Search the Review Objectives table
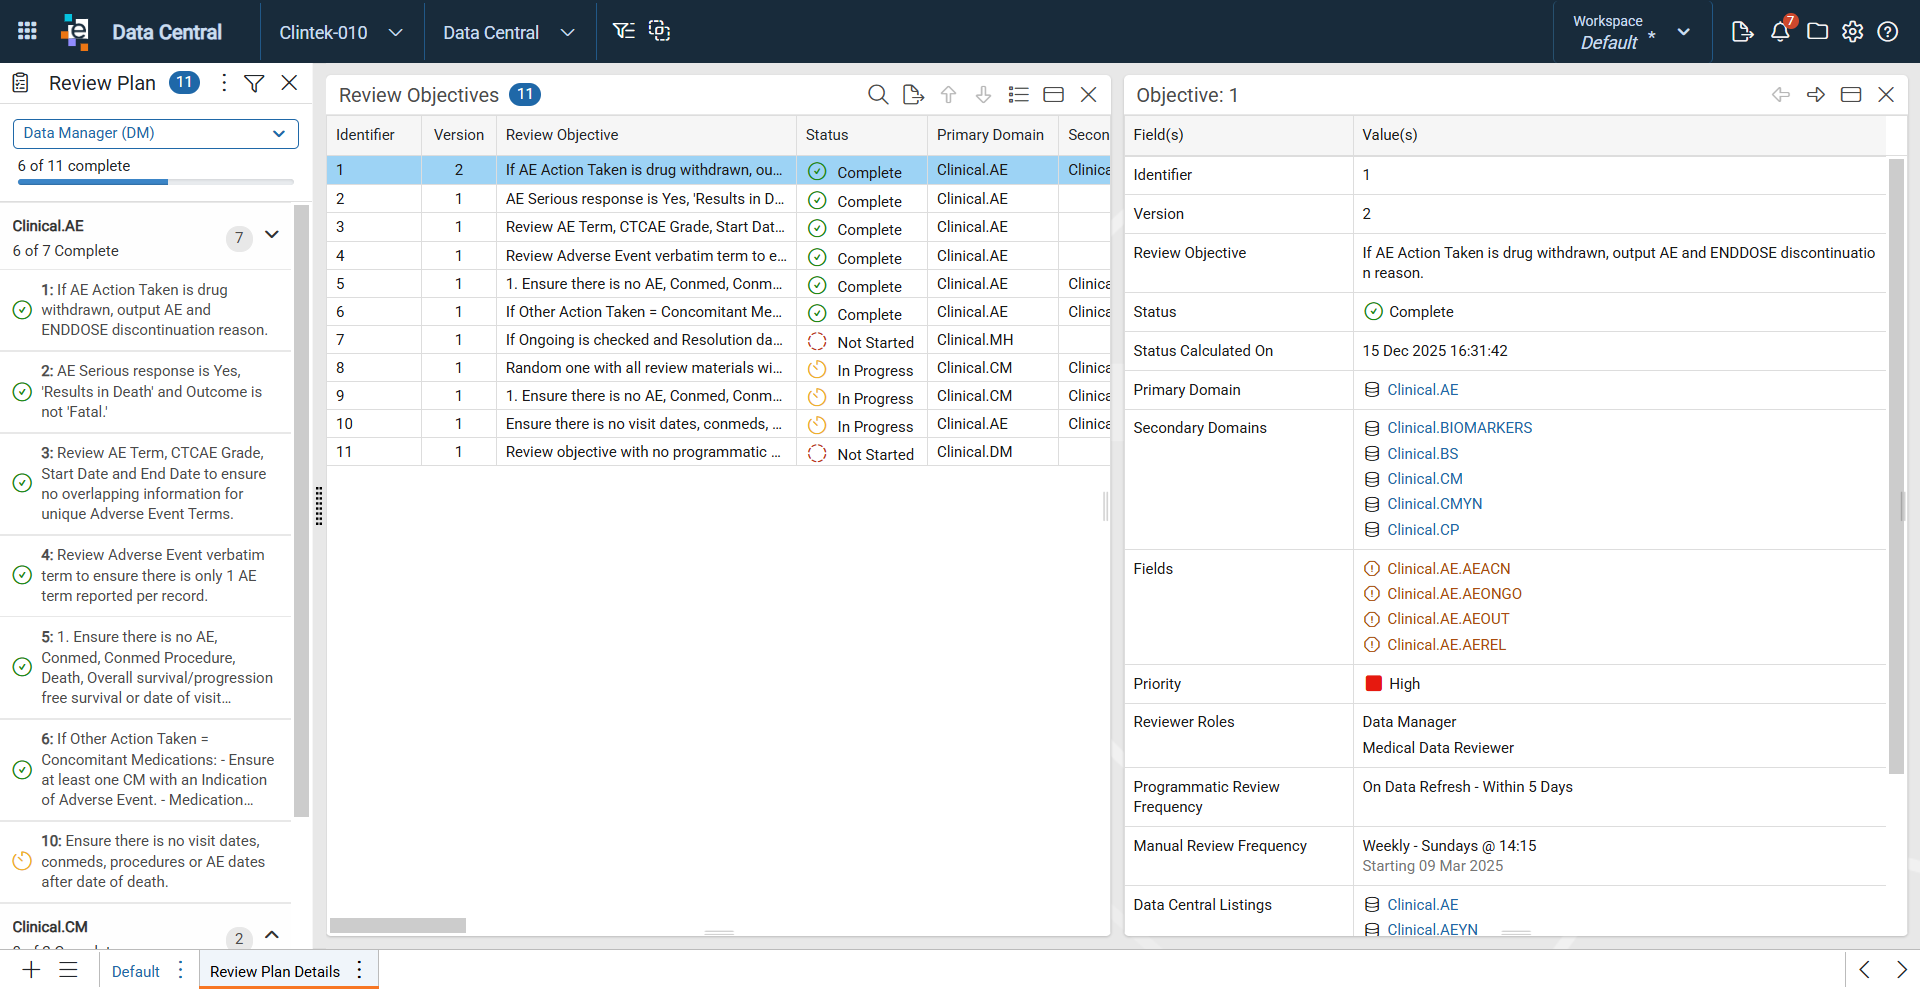 [878, 95]
